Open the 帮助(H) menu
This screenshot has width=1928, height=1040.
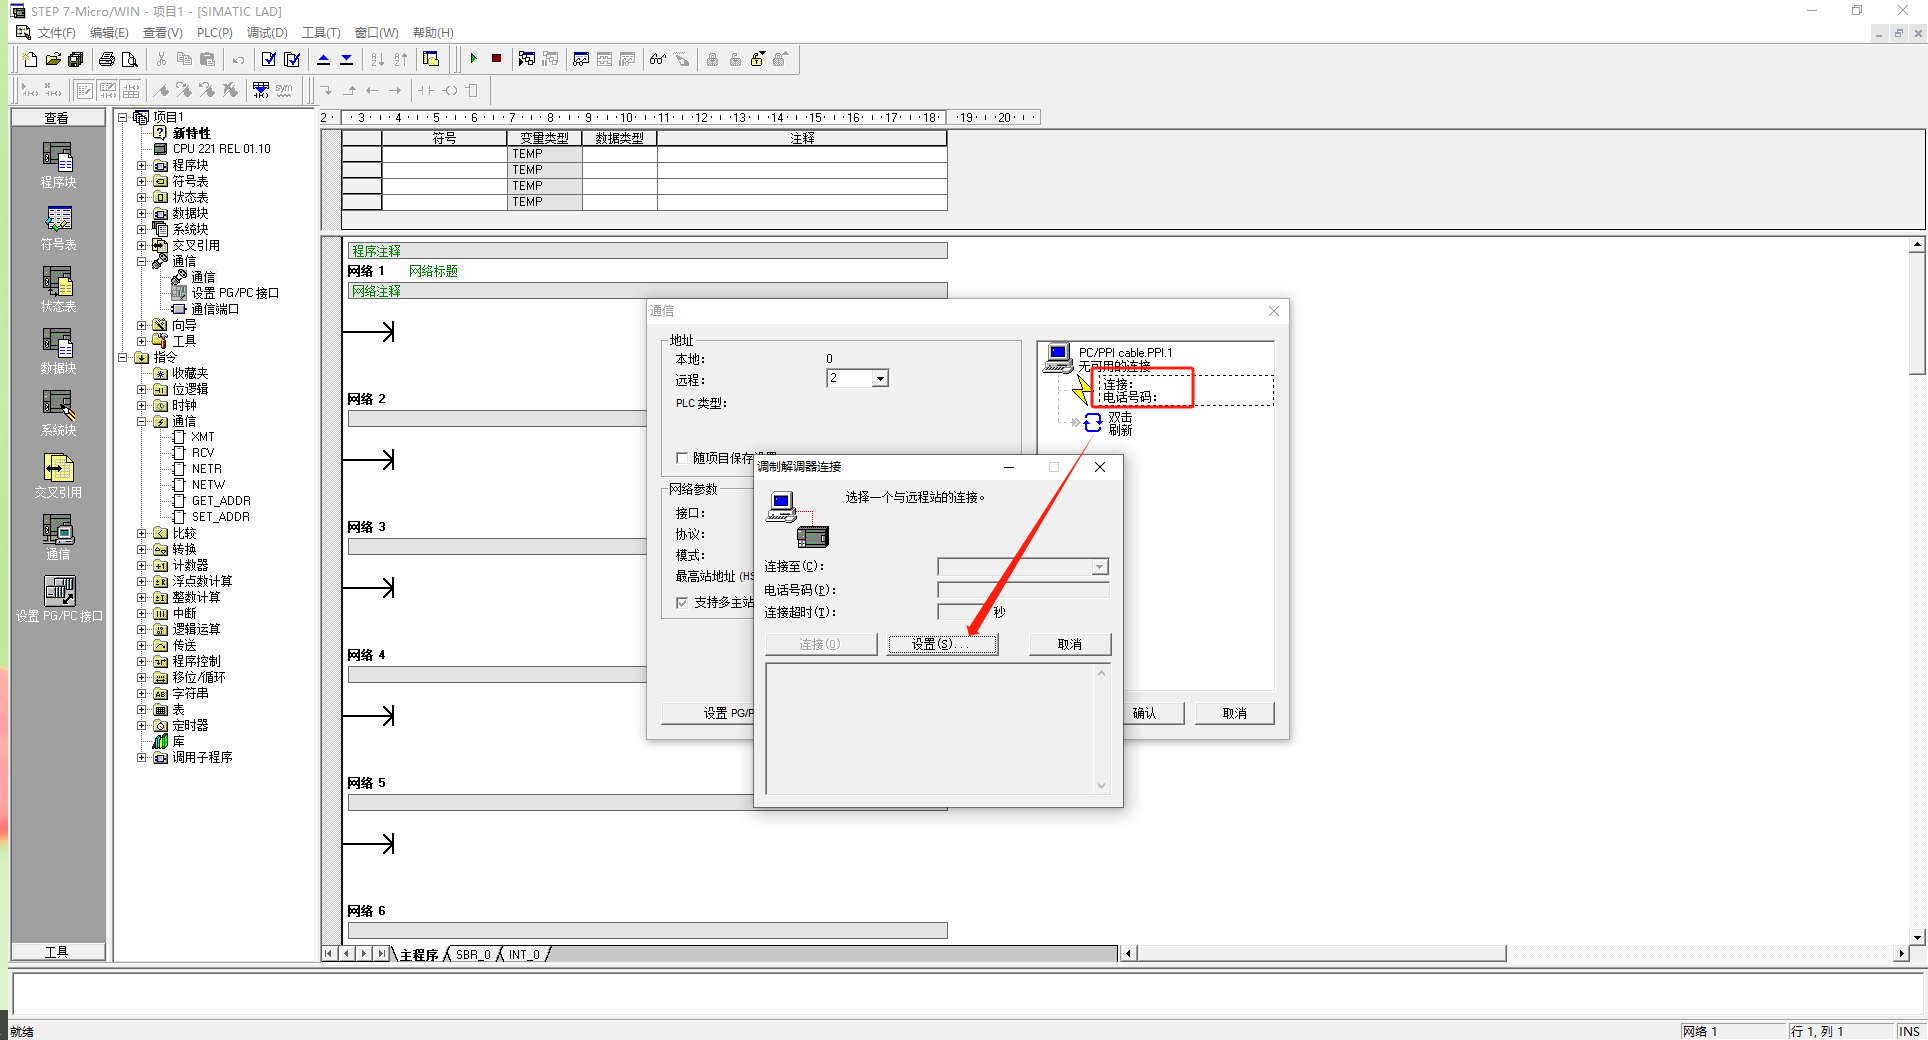(433, 33)
